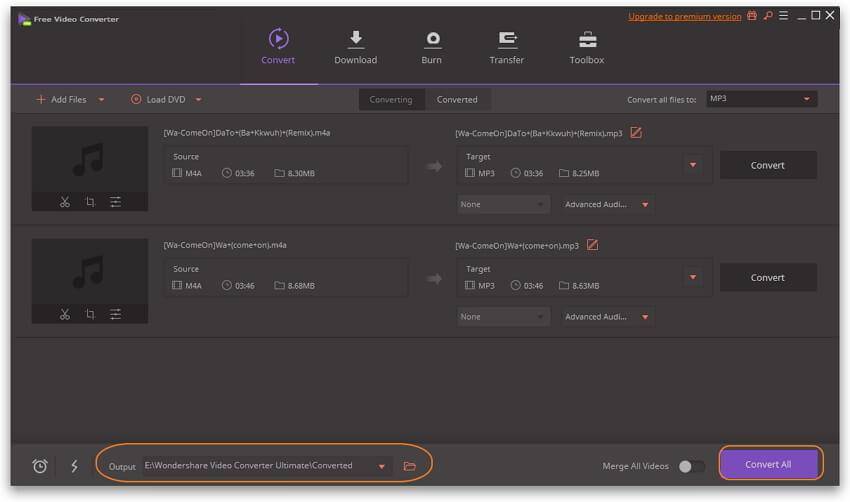The image size is (850, 502).
Task: Click Add Files button
Action: pos(61,100)
